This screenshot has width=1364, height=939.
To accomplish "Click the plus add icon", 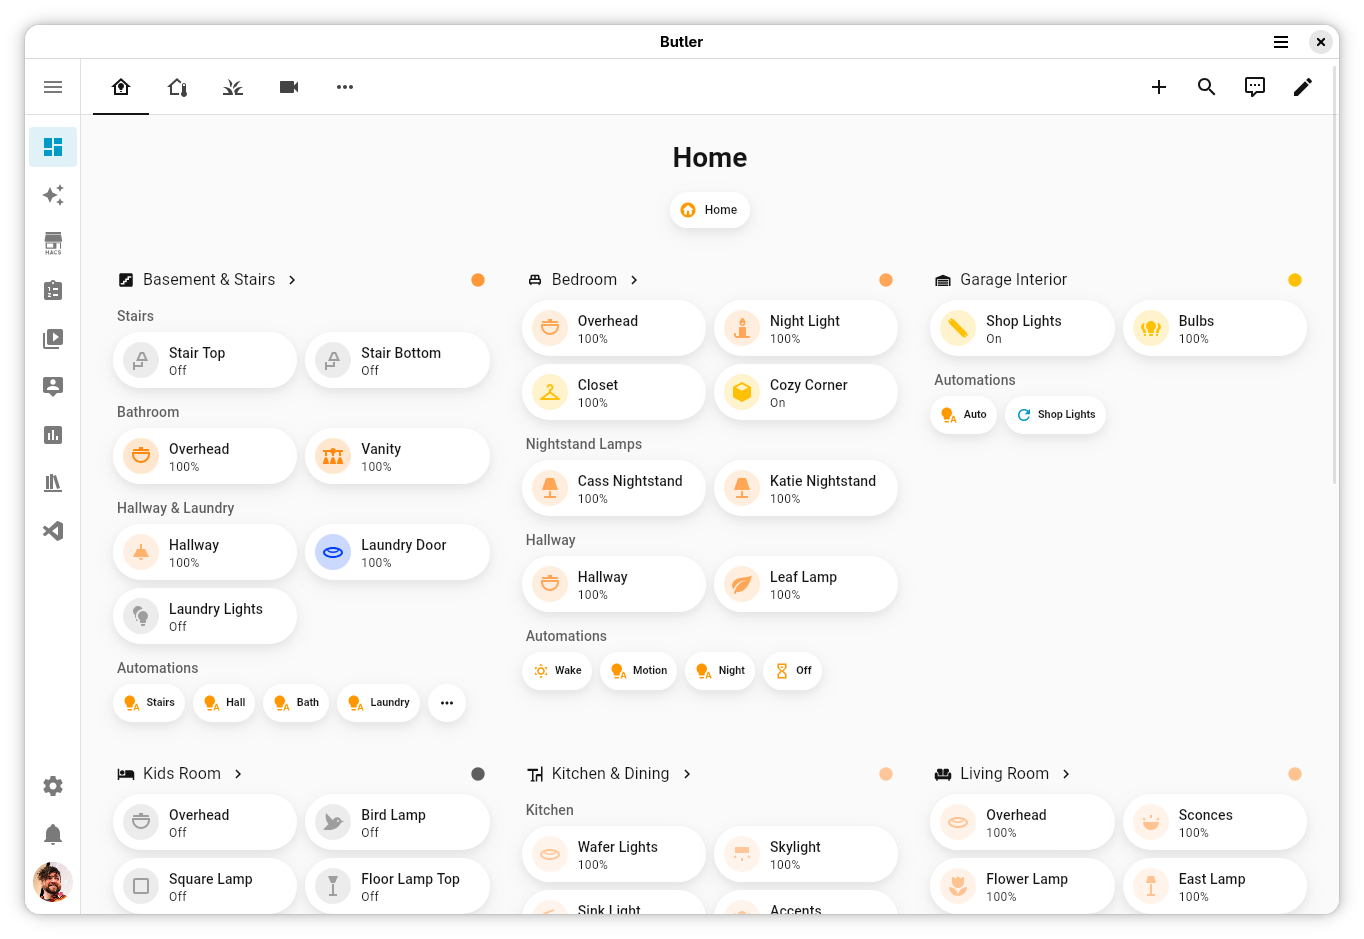I will [1159, 87].
